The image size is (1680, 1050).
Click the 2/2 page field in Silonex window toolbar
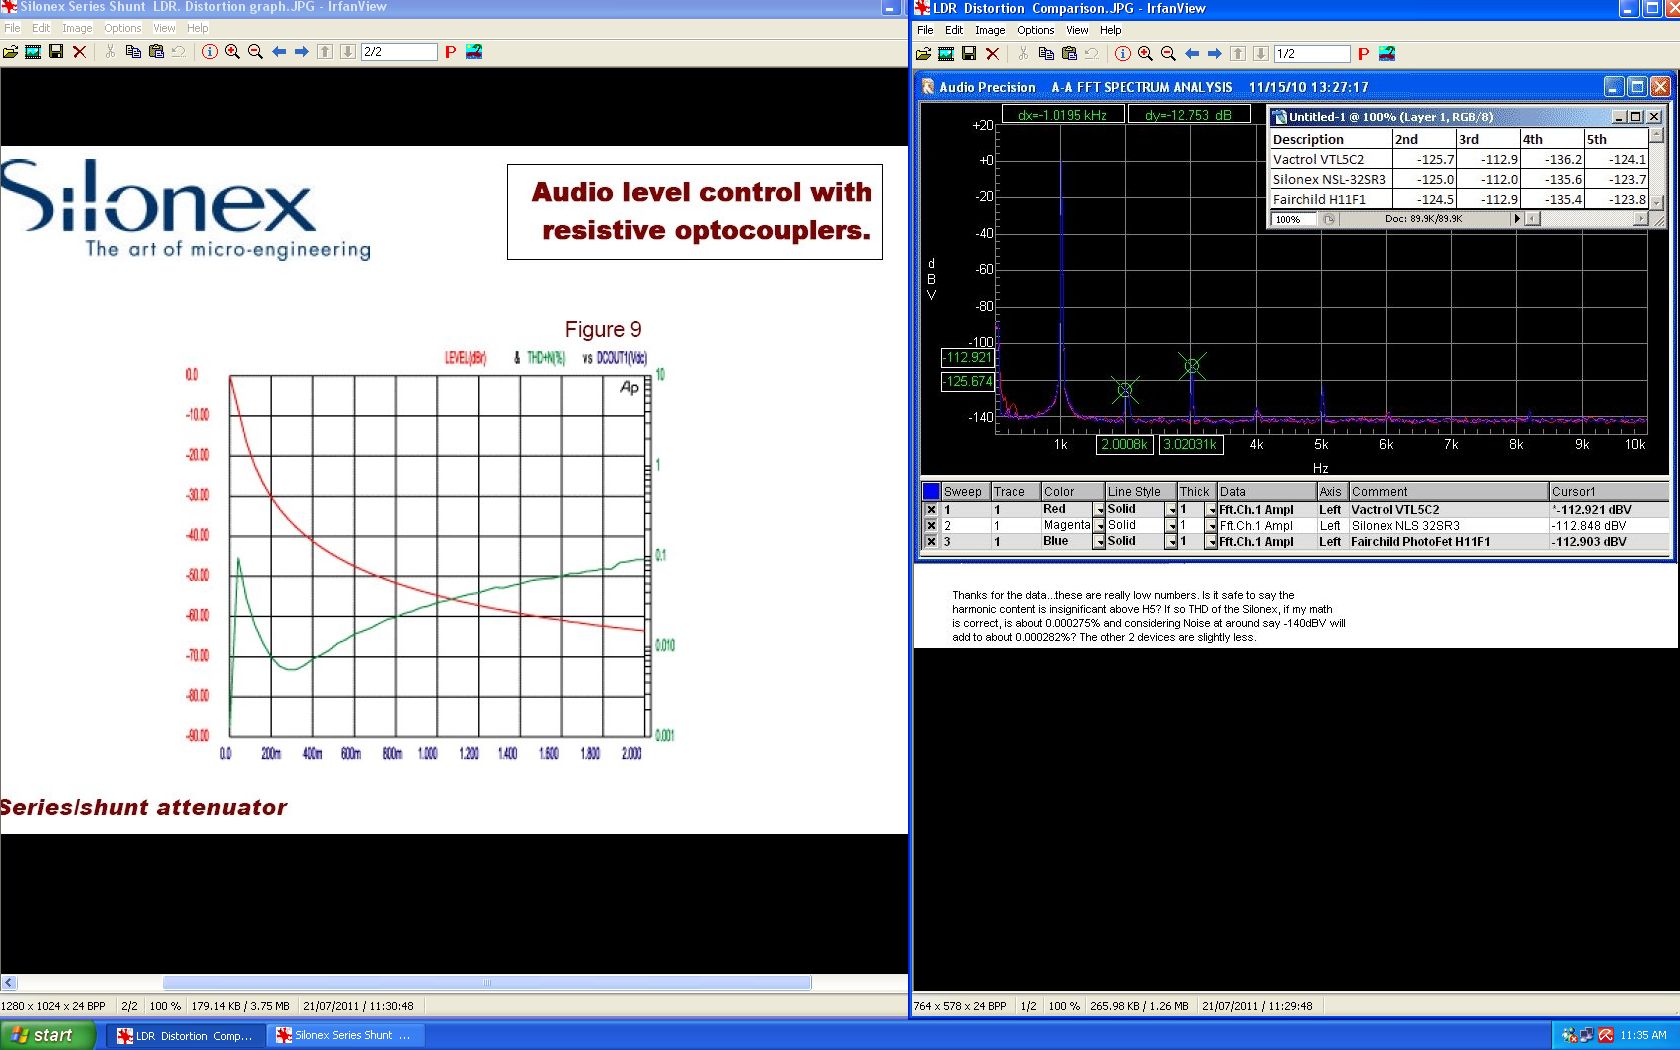click(399, 52)
